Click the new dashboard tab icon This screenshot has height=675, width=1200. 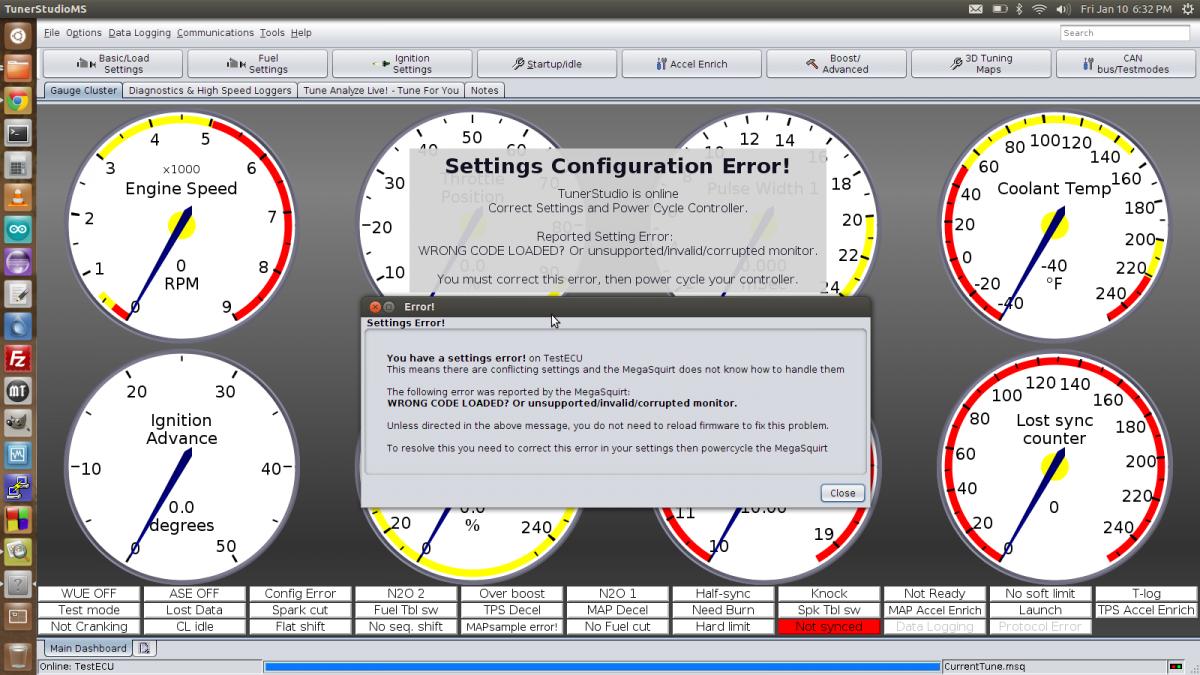145,648
